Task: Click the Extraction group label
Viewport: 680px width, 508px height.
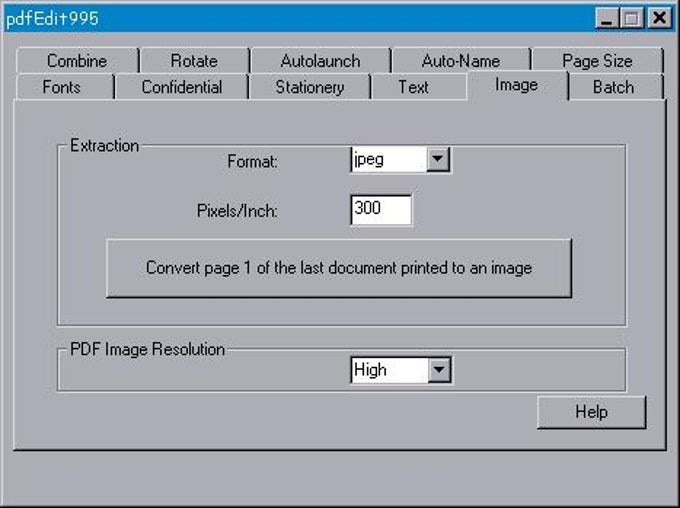Action: 105,146
